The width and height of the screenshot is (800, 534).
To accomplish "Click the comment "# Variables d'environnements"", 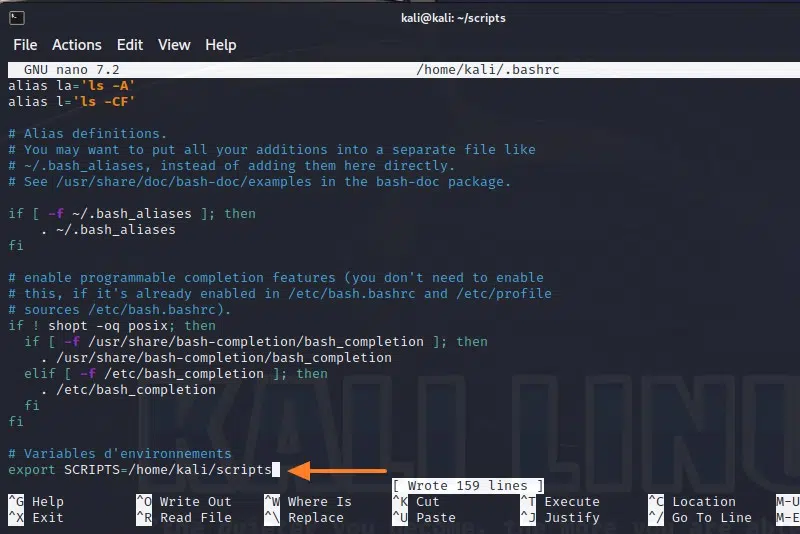I will point(119,453).
